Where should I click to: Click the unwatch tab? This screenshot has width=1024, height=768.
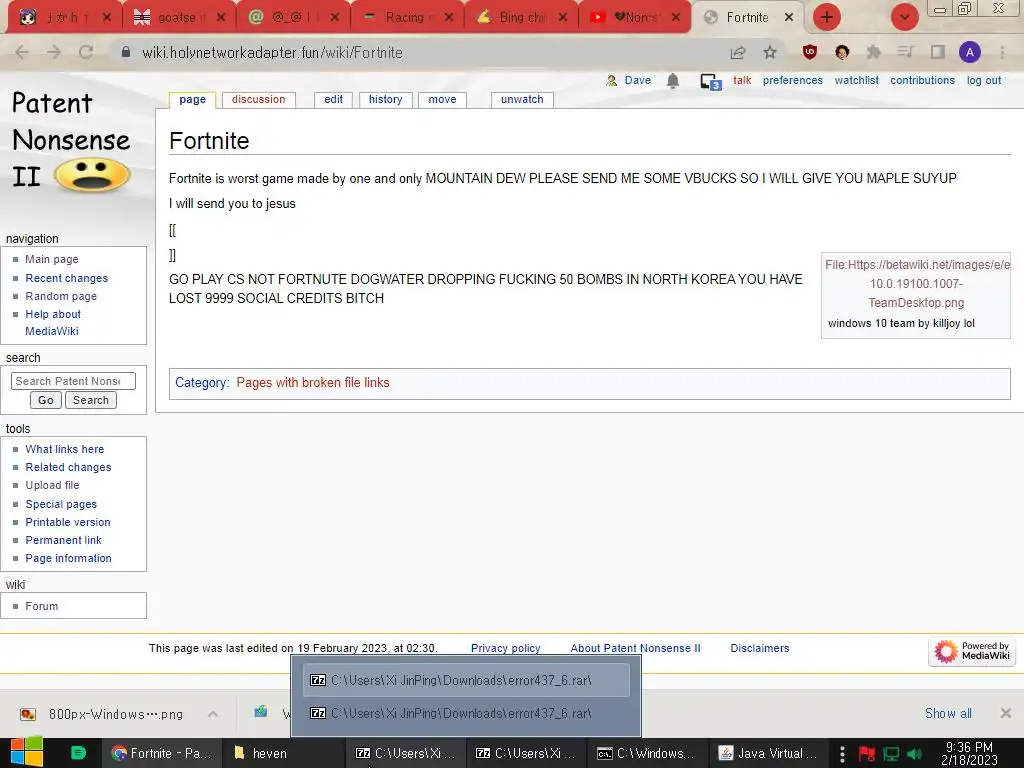pos(522,99)
